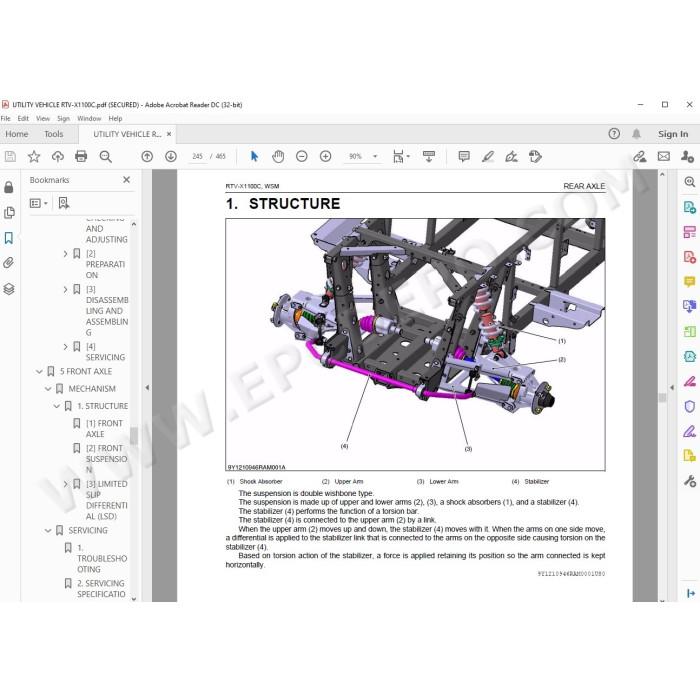Switch to the Tools tab

click(x=54, y=134)
